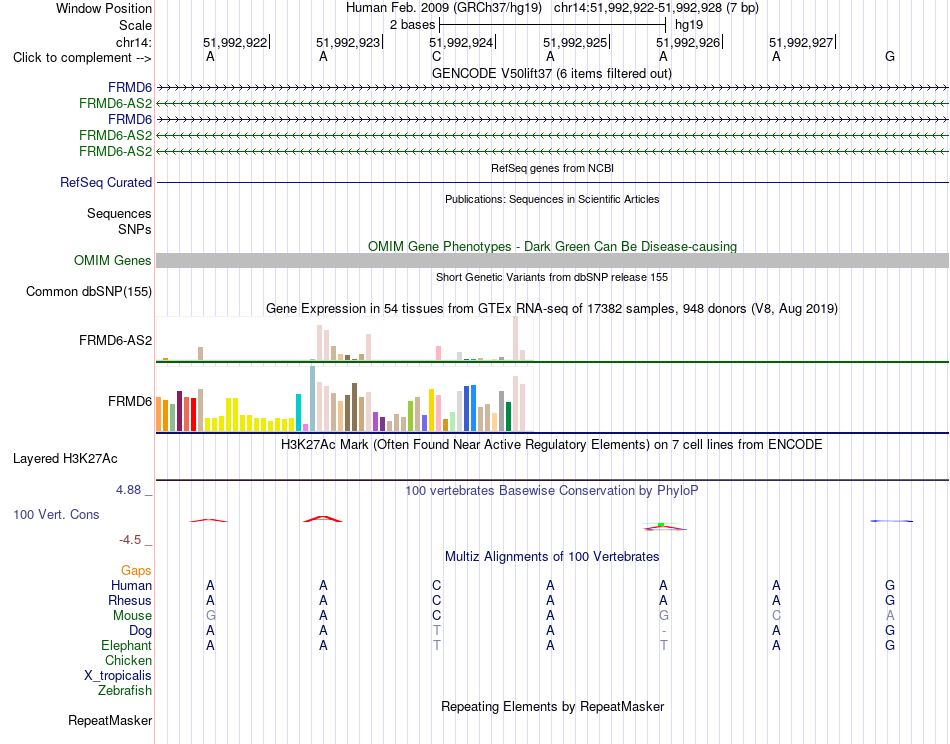
Task: Click the 'Click to complement -->' label
Action: tap(82, 58)
